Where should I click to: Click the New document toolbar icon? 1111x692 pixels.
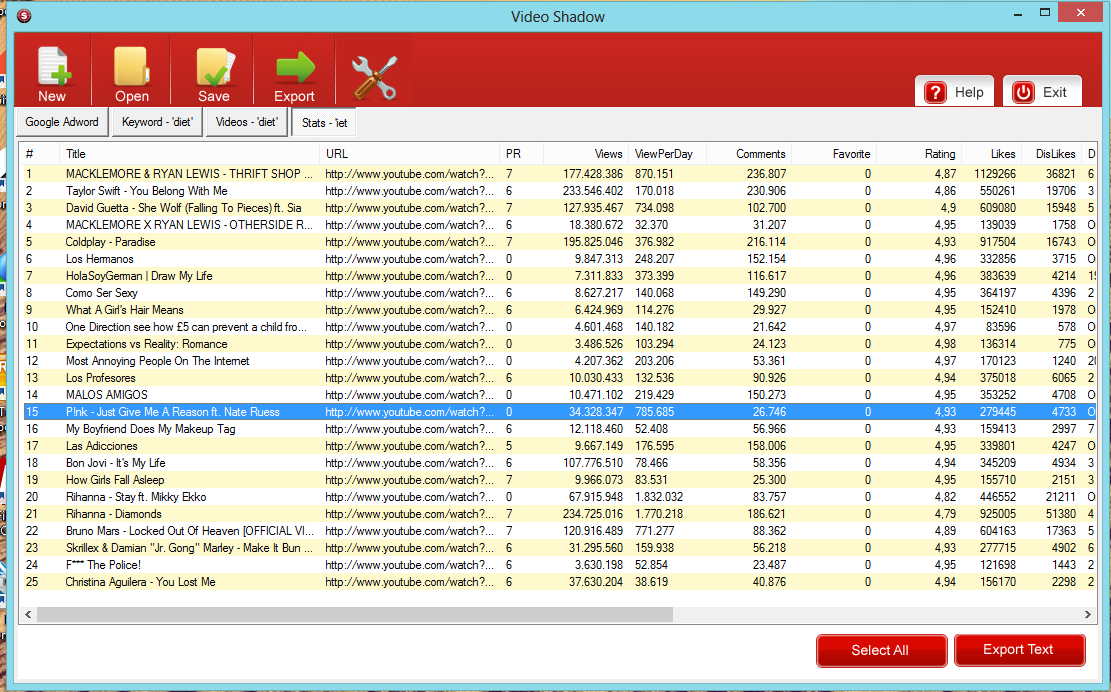[52, 74]
